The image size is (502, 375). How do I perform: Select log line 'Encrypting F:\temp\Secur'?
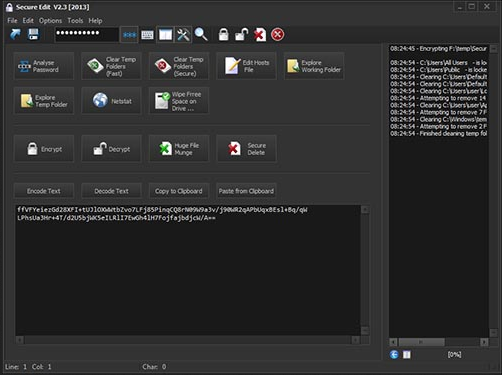(x=438, y=49)
